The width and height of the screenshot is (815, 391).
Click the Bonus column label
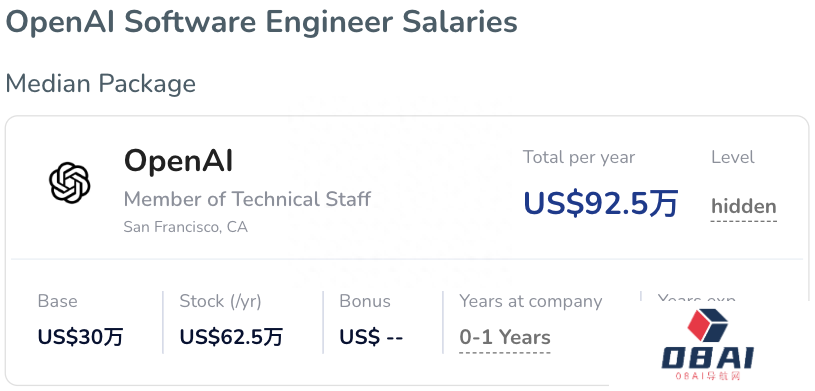coord(365,301)
